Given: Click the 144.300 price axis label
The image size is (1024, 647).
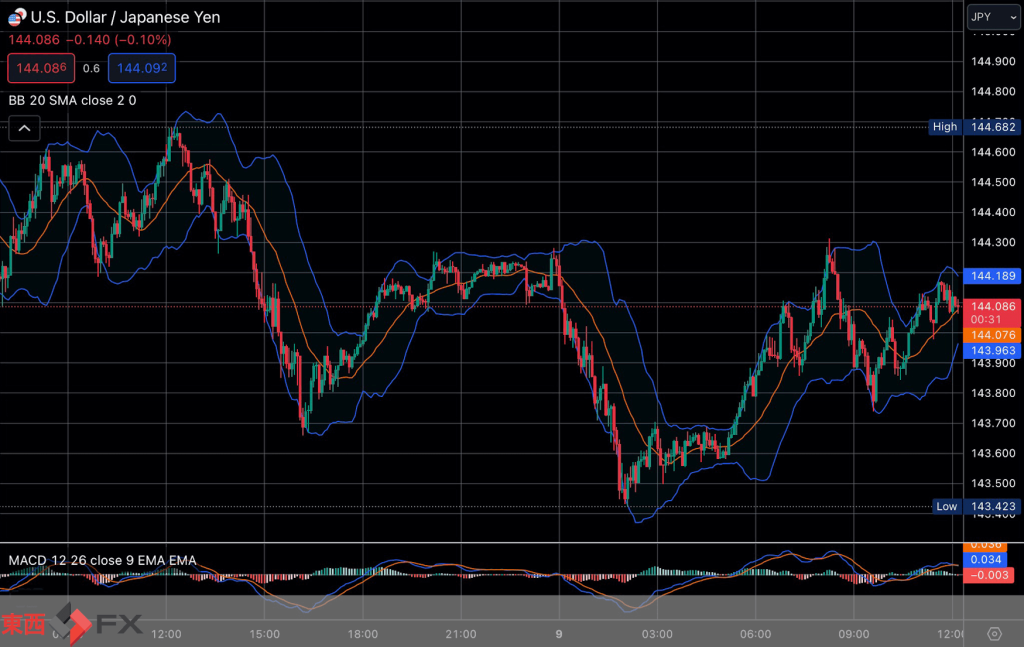Looking at the screenshot, I should tap(993, 242).
